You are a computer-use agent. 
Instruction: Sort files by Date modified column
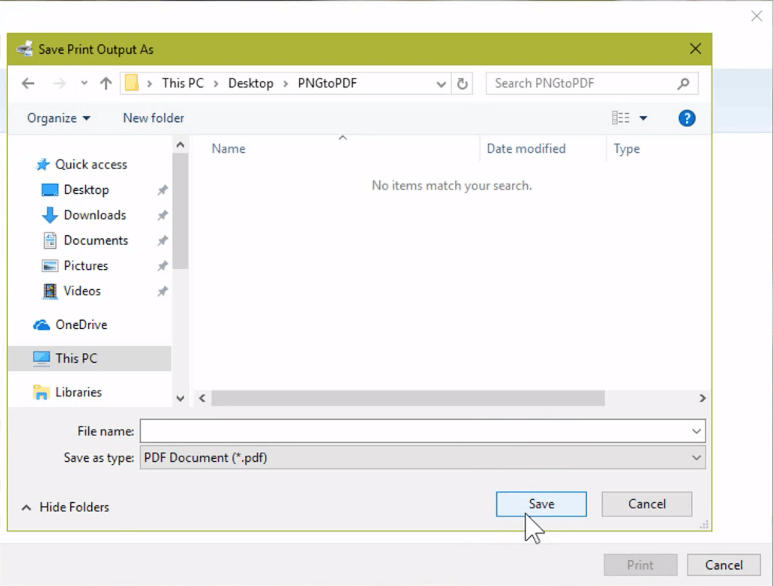click(526, 149)
